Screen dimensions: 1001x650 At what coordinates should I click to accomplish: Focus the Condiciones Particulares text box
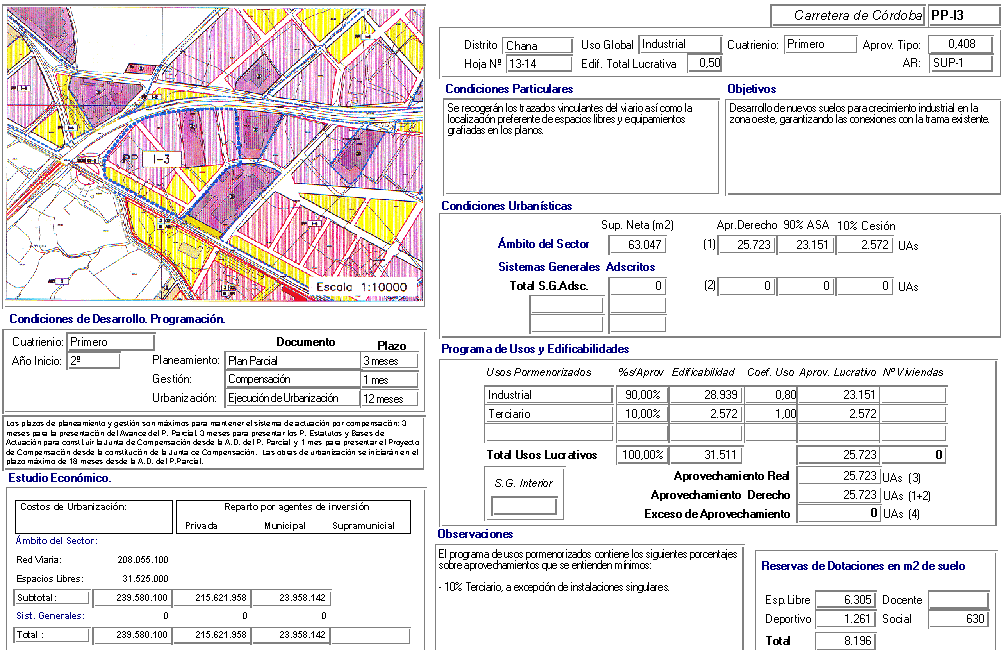[580, 146]
